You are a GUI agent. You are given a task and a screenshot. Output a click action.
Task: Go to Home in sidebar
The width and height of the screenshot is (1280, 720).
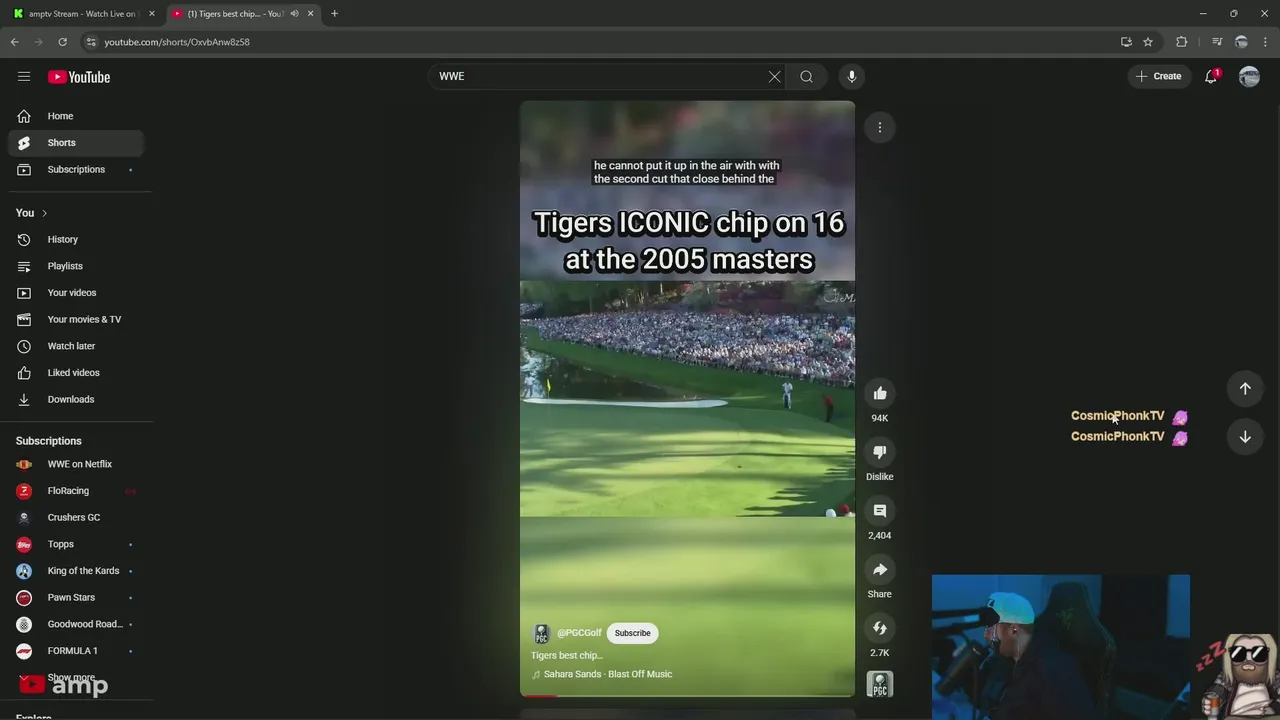(x=76, y=116)
